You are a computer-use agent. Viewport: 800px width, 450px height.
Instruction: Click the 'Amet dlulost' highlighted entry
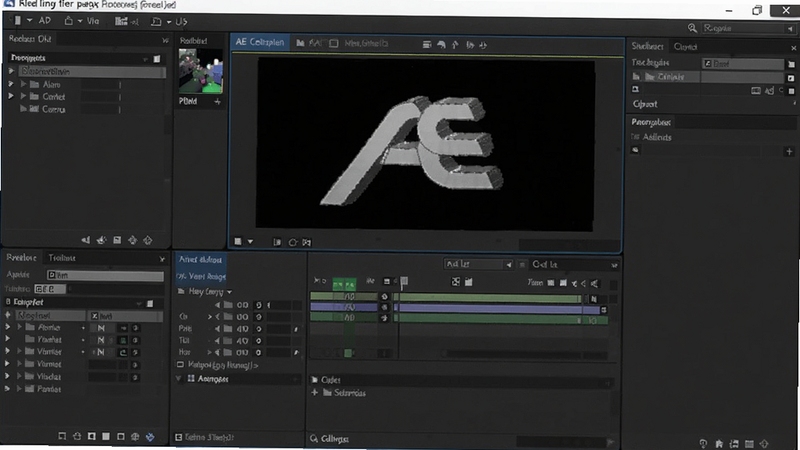(200, 260)
